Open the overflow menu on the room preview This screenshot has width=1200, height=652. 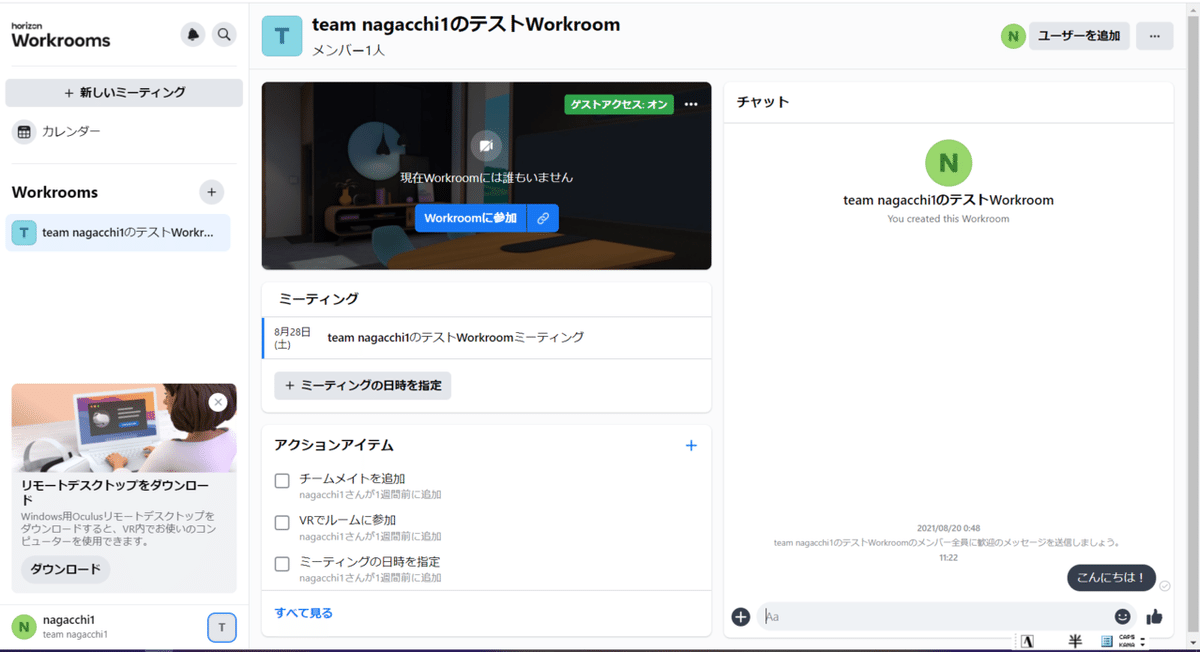pyautogui.click(x=691, y=103)
